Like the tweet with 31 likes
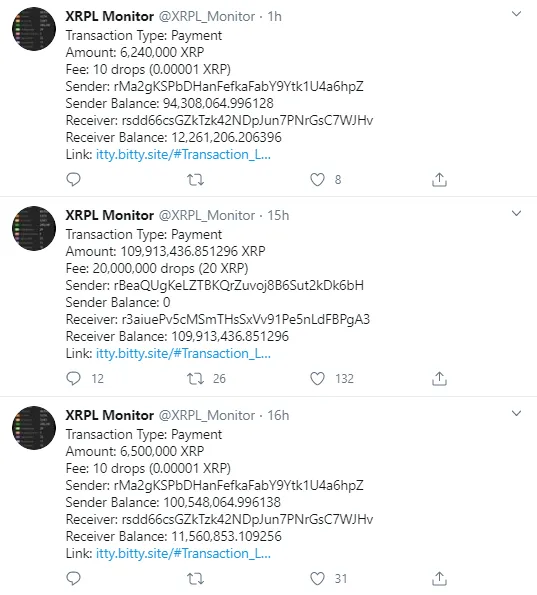This screenshot has height=595, width=537. click(x=317, y=579)
